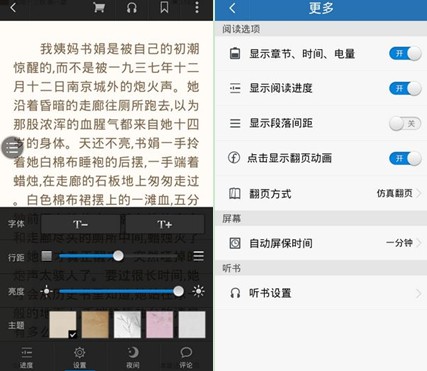Viewport: 427px width, 371px height.
Task: Select the 设置 tab in bottom bar
Action: click(80, 357)
